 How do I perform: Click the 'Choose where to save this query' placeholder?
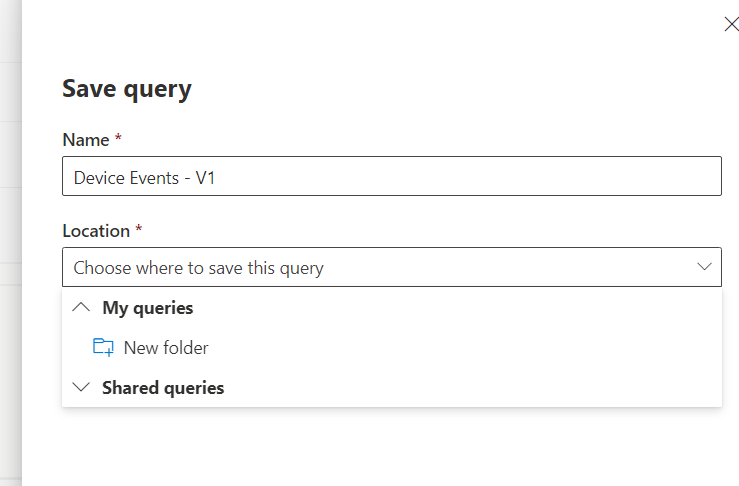click(x=199, y=268)
